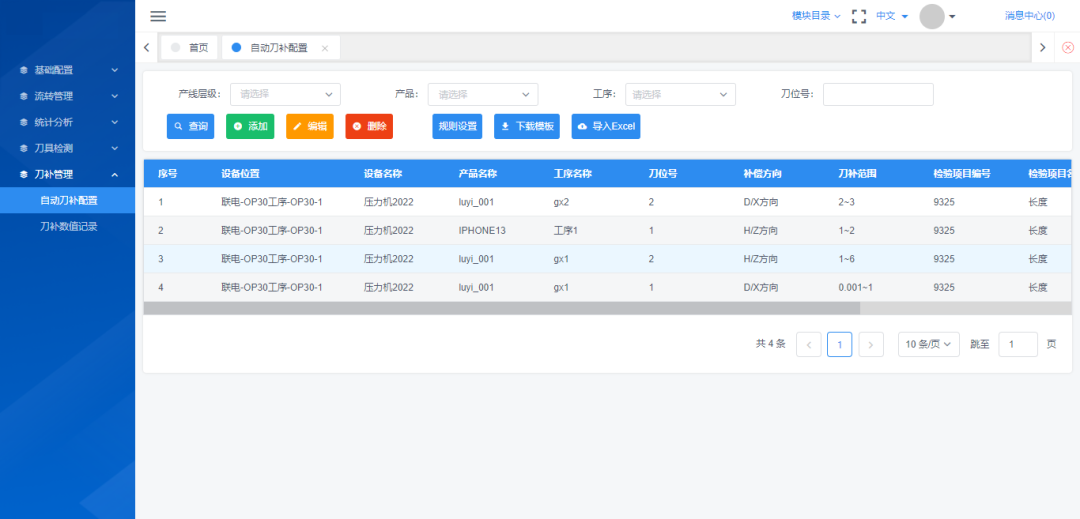The image size is (1080, 519).
Task: Open the 工序 select dropdown
Action: (681, 94)
